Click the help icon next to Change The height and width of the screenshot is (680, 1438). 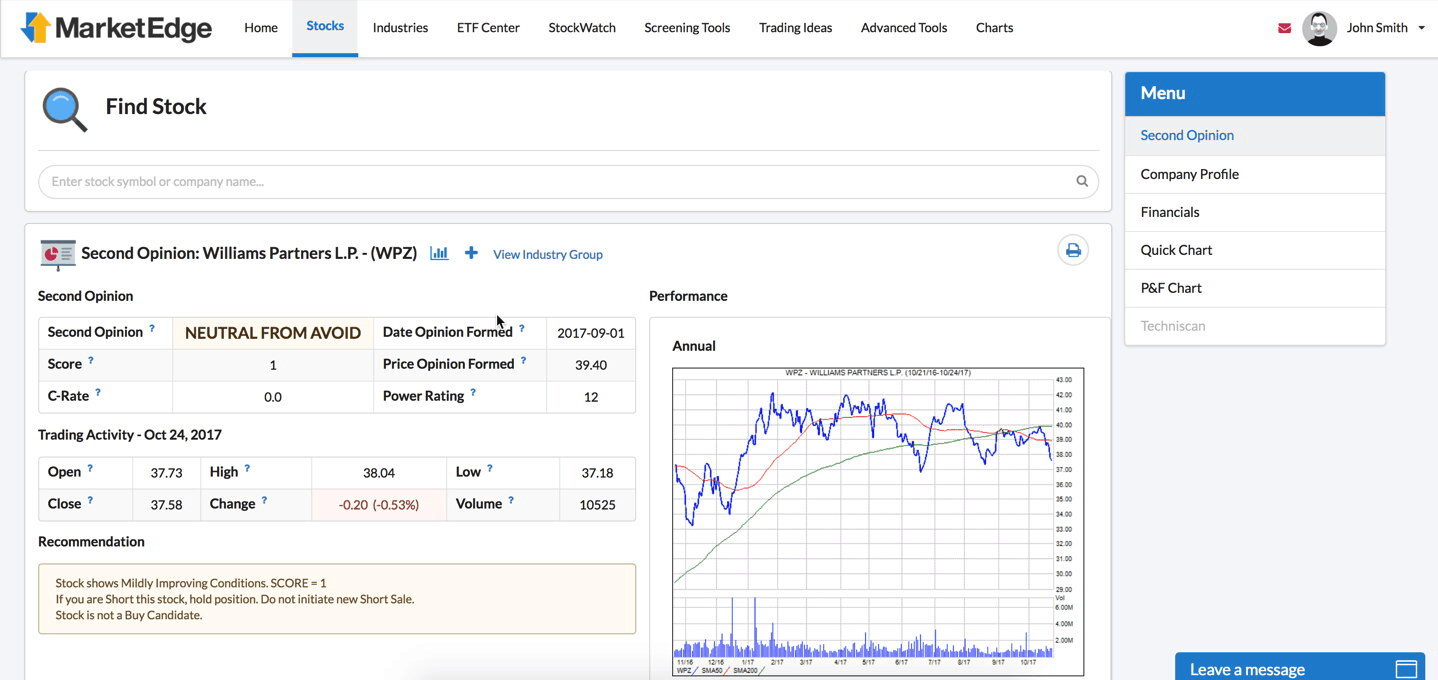pos(264,500)
